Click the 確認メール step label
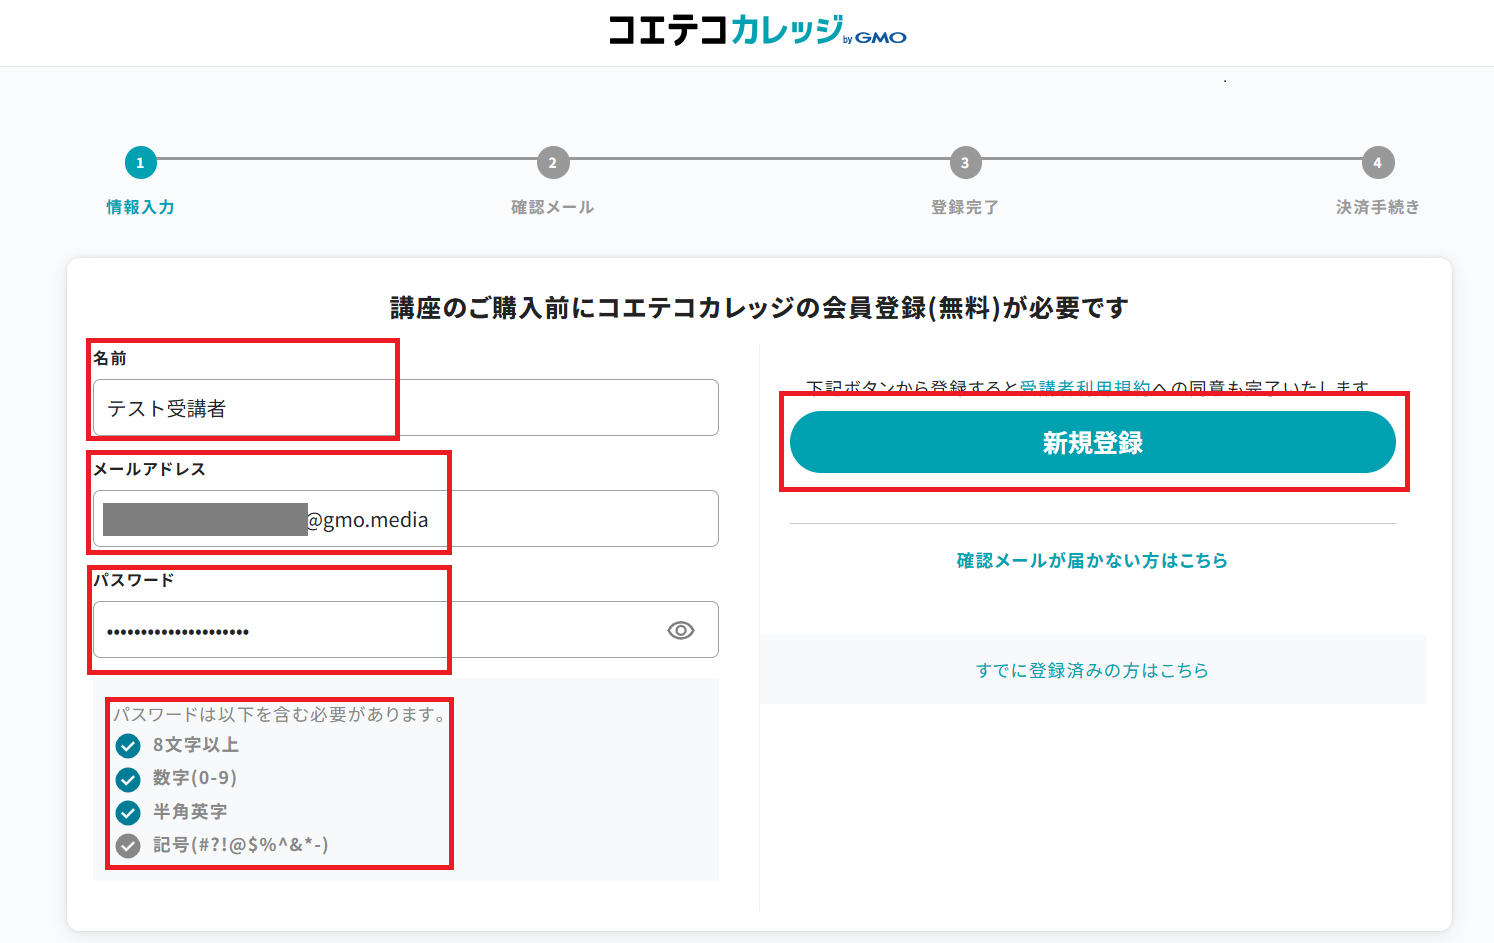Screen dimensions: 1494x943 [552, 207]
